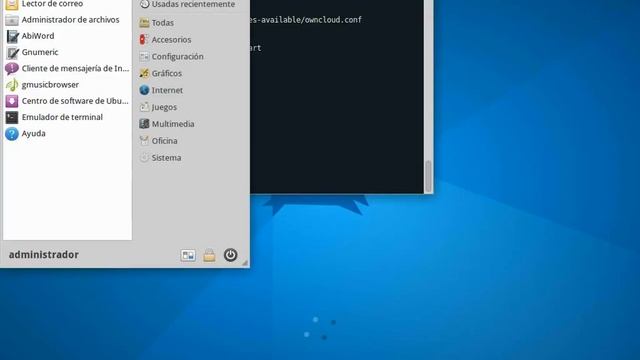Click the administrador username label

pos(44,255)
